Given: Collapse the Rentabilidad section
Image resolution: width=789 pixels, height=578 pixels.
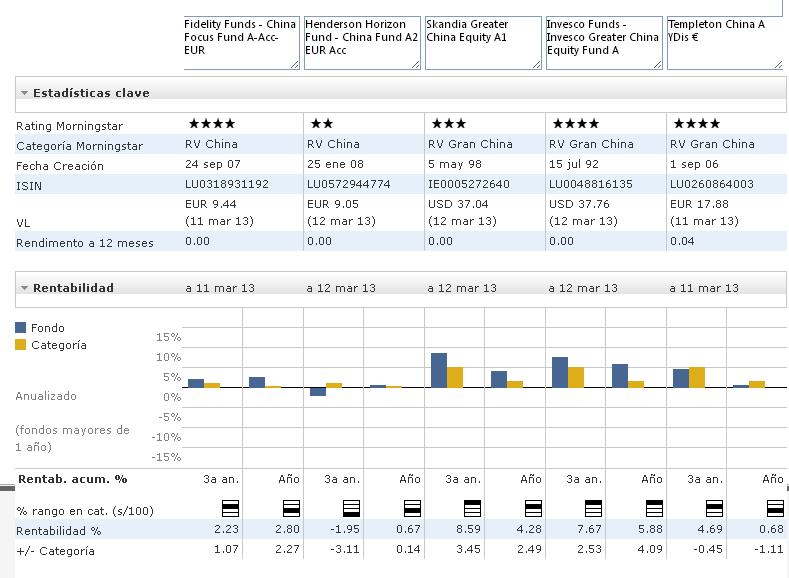Looking at the screenshot, I should 24,288.
